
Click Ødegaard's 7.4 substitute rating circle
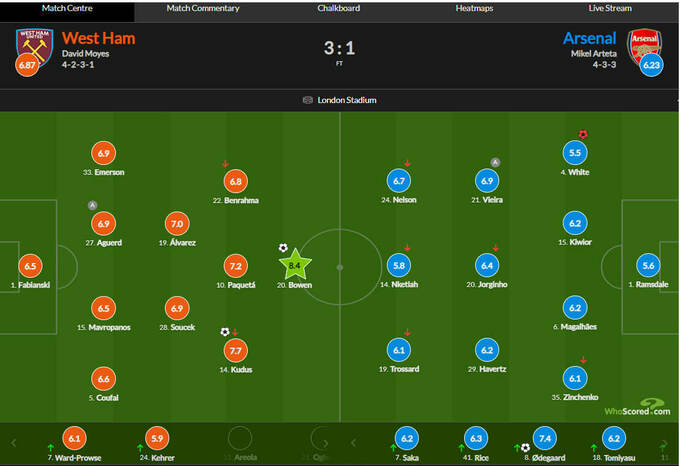tap(546, 438)
